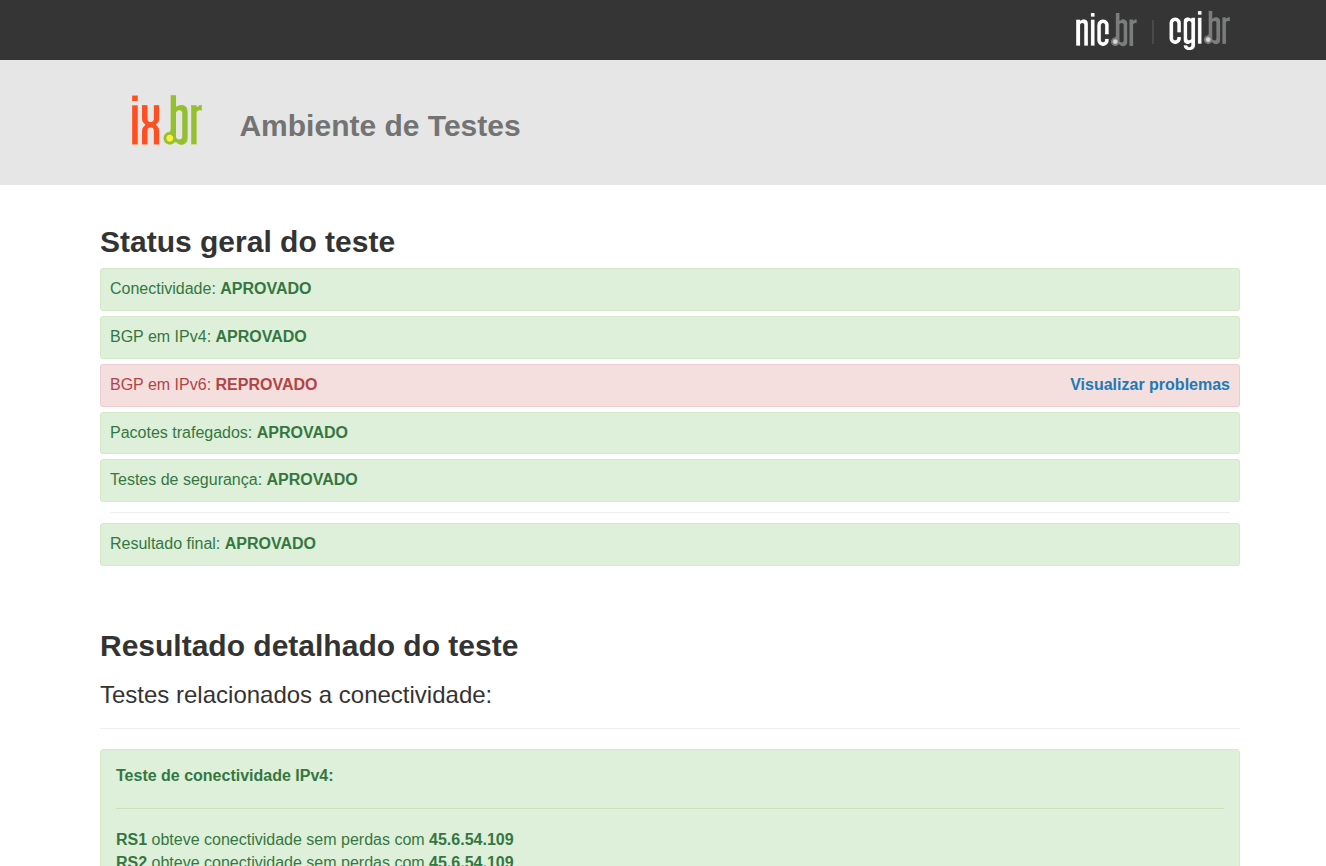The width and height of the screenshot is (1326, 866).
Task: Click IP address 45.6.54.109 on RS1 line
Action: pos(471,840)
